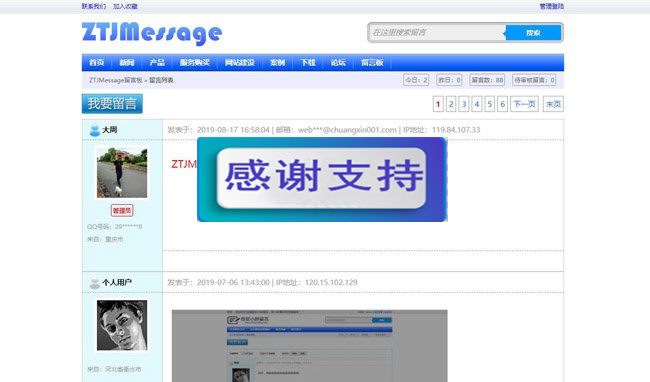Click the 感谢支持 banner image

pyautogui.click(x=322, y=179)
